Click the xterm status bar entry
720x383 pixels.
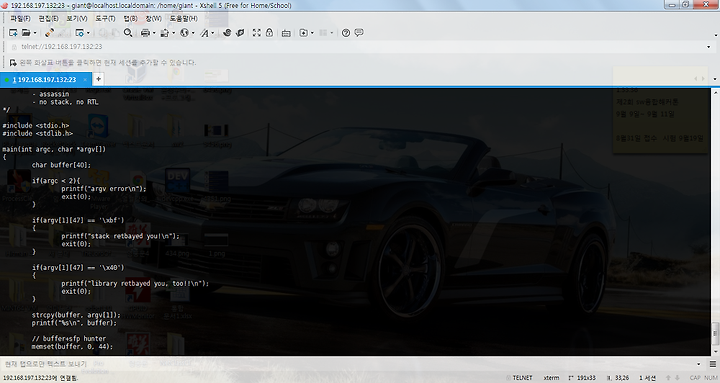point(551,378)
